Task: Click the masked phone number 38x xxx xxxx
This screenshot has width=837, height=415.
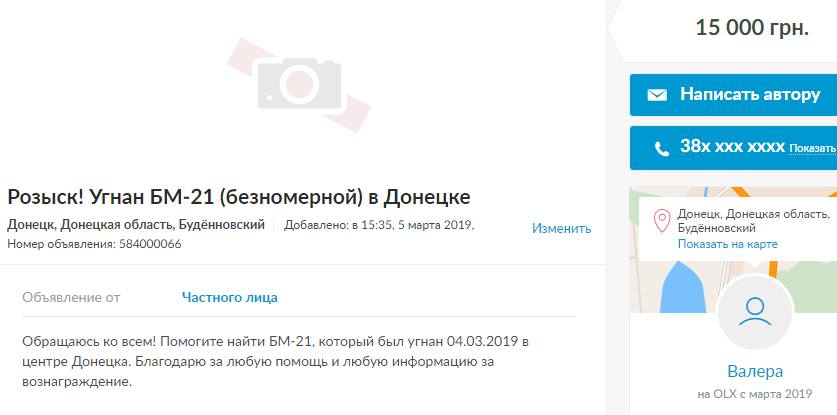Action: 732,146
